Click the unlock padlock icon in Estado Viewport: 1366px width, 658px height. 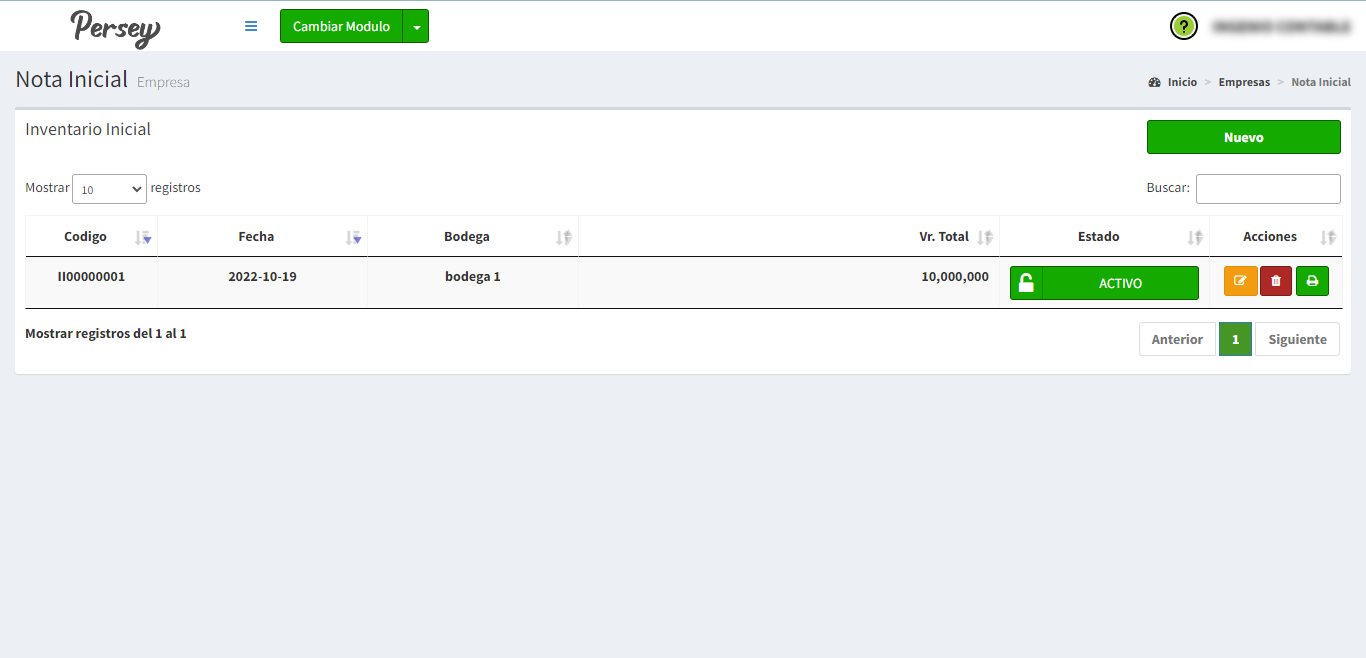(x=1026, y=283)
